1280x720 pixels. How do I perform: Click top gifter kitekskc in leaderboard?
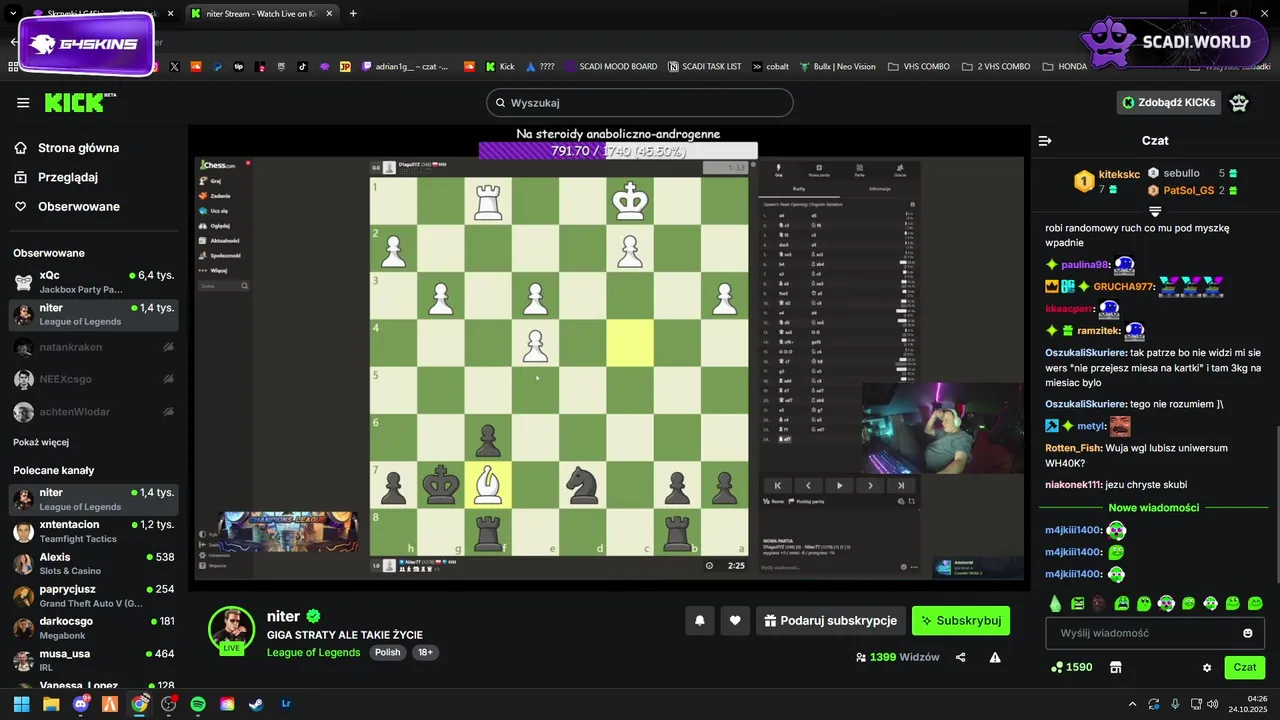tap(1107, 181)
